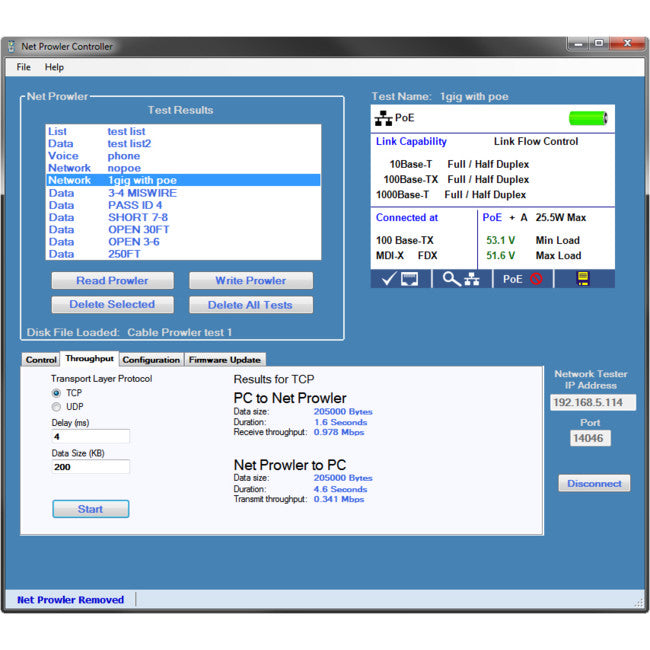Image resolution: width=650 pixels, height=650 pixels.
Task: Click the yellow tester device icon
Action: point(583,279)
